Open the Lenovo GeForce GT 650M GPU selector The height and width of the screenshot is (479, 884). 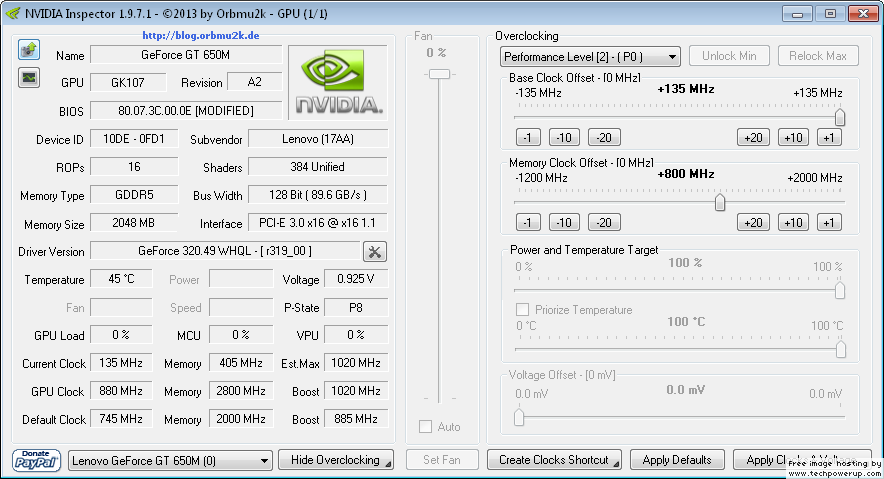(170, 460)
